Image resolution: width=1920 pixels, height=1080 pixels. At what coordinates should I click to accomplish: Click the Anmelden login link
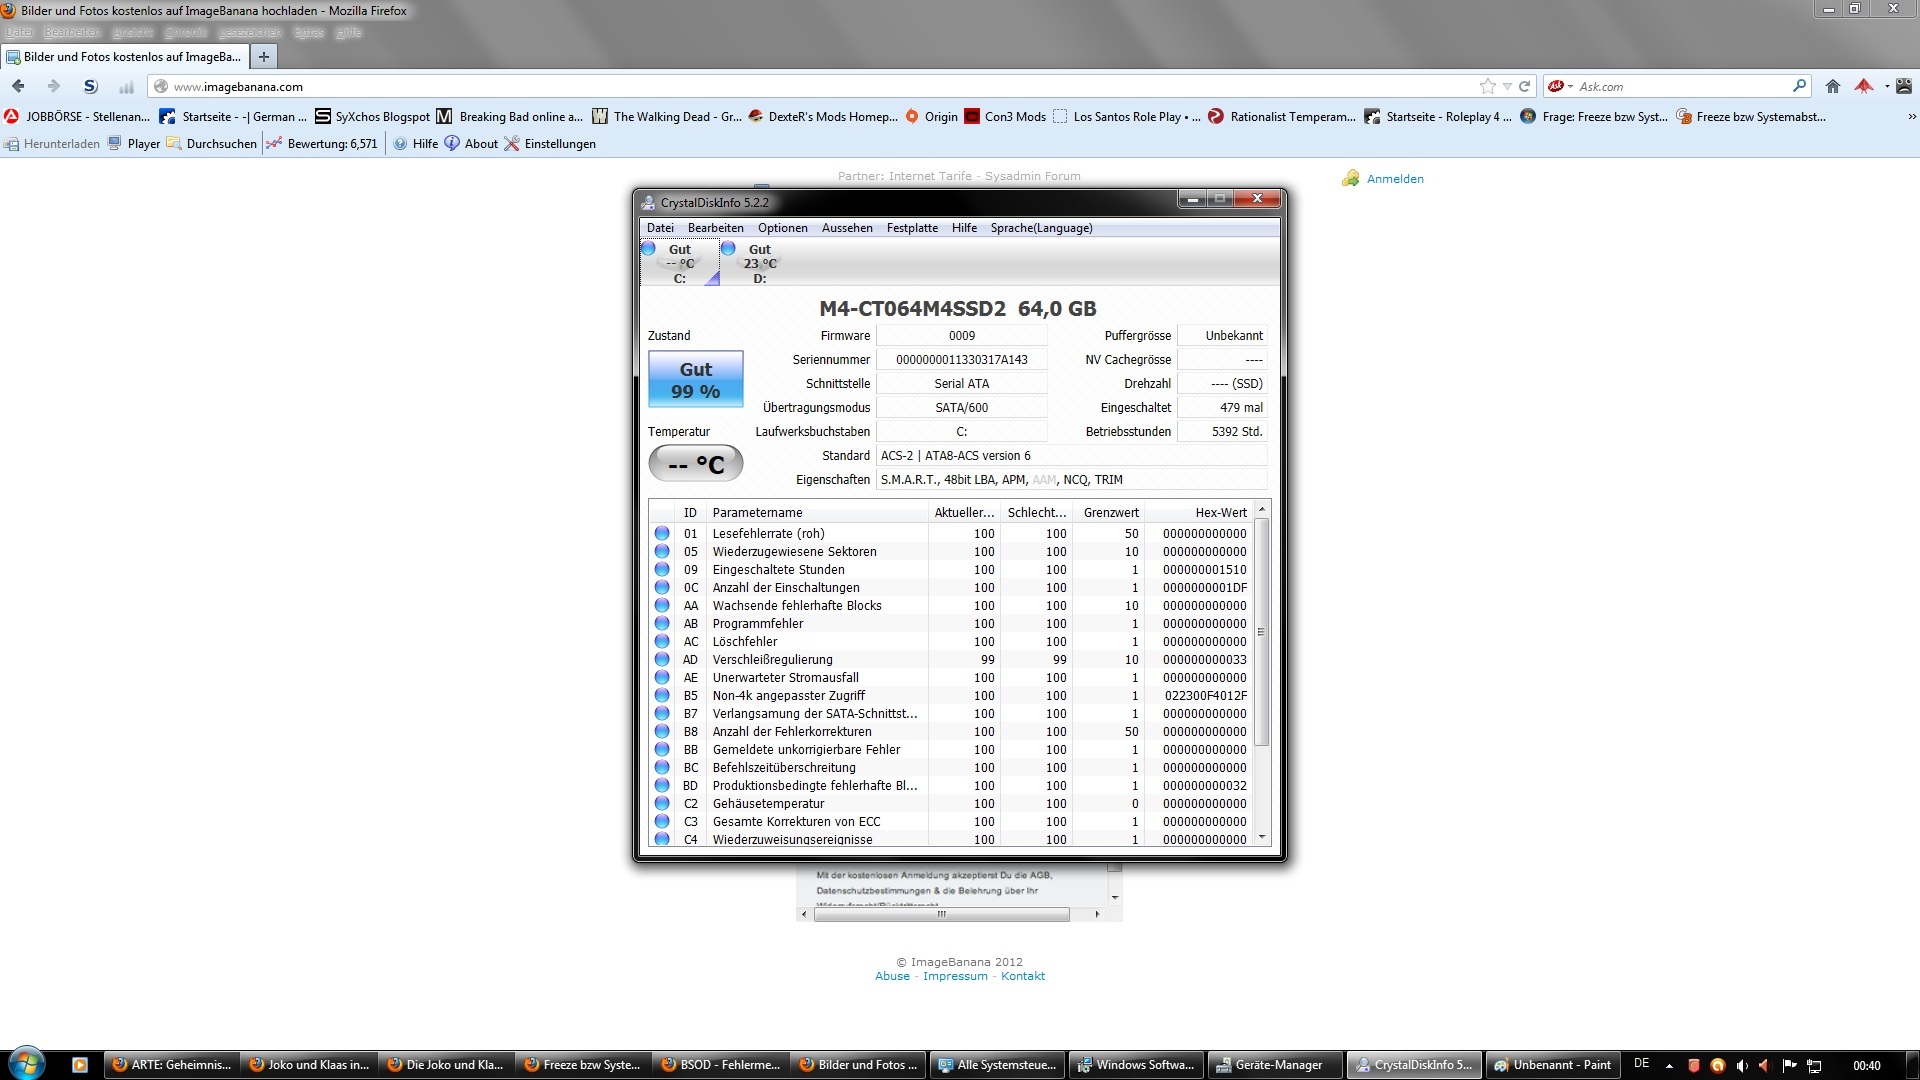point(1394,179)
